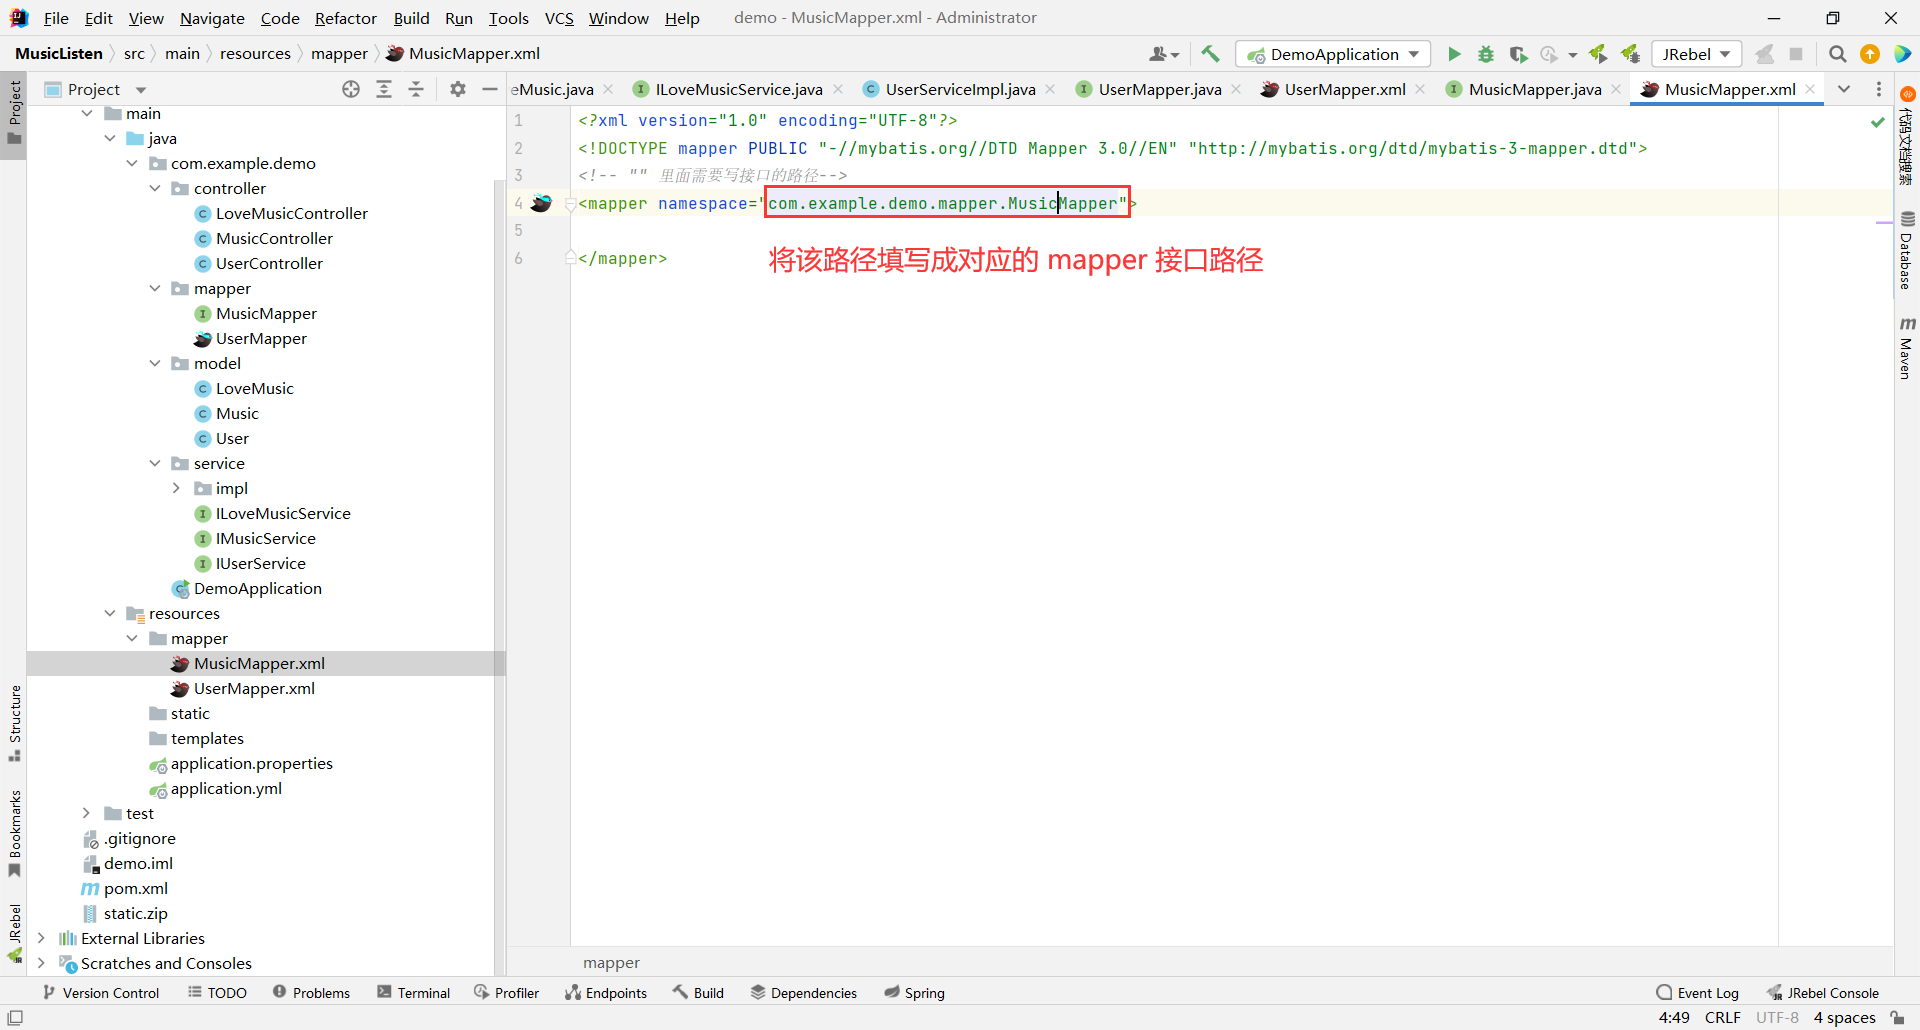Debug with JRebel rocket-bug icon

pos(1630,54)
